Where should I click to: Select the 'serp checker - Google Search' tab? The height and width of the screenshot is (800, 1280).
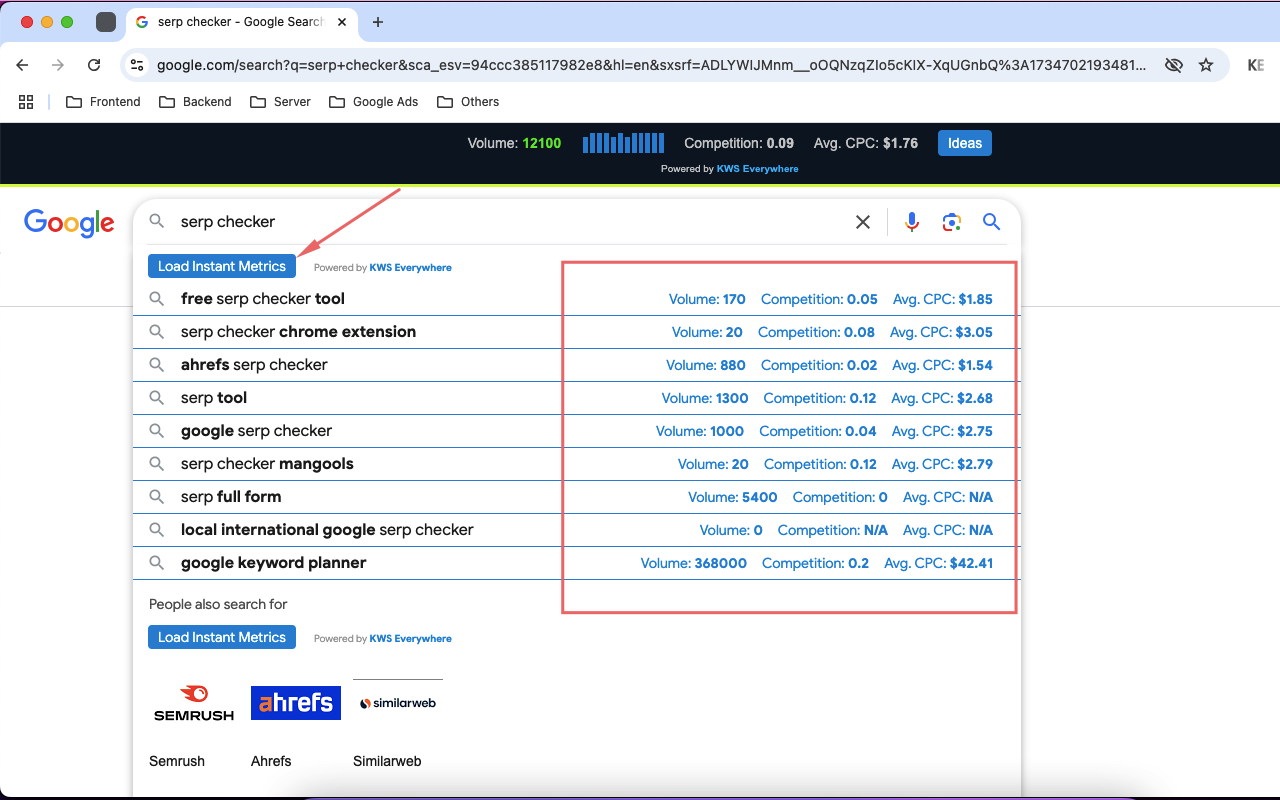(240, 22)
